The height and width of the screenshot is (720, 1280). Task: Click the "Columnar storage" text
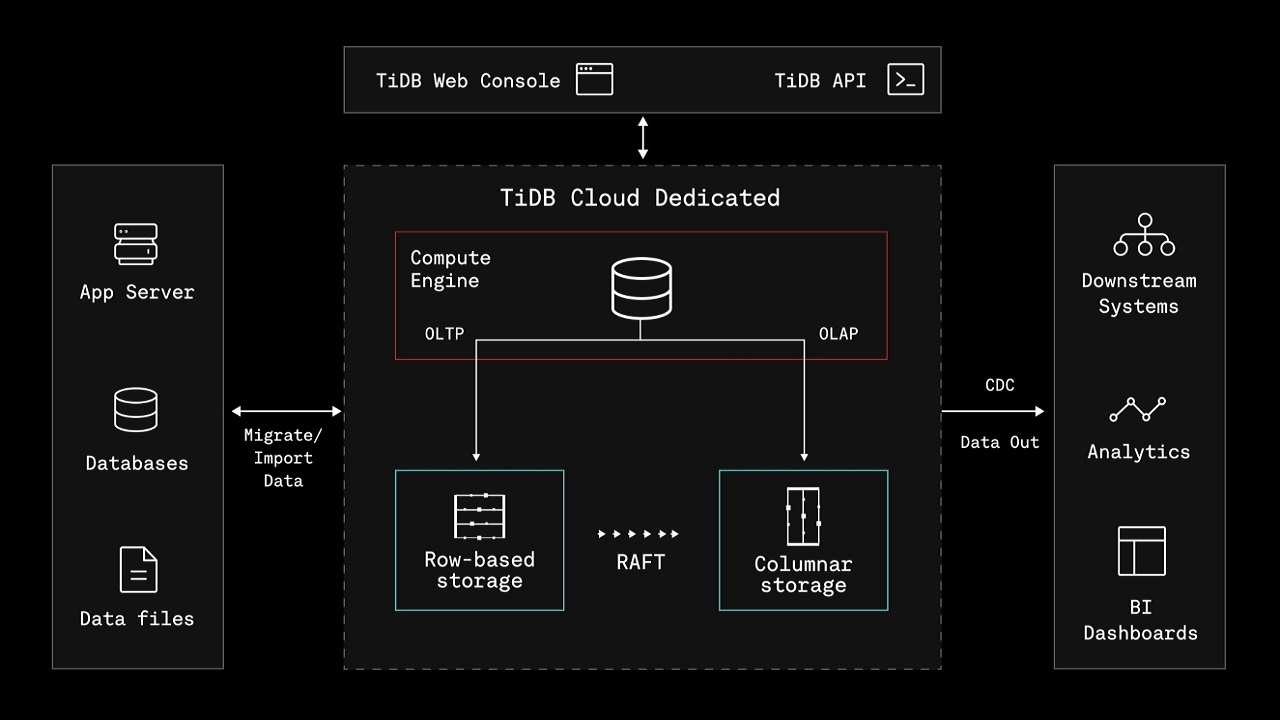pyautogui.click(x=803, y=575)
